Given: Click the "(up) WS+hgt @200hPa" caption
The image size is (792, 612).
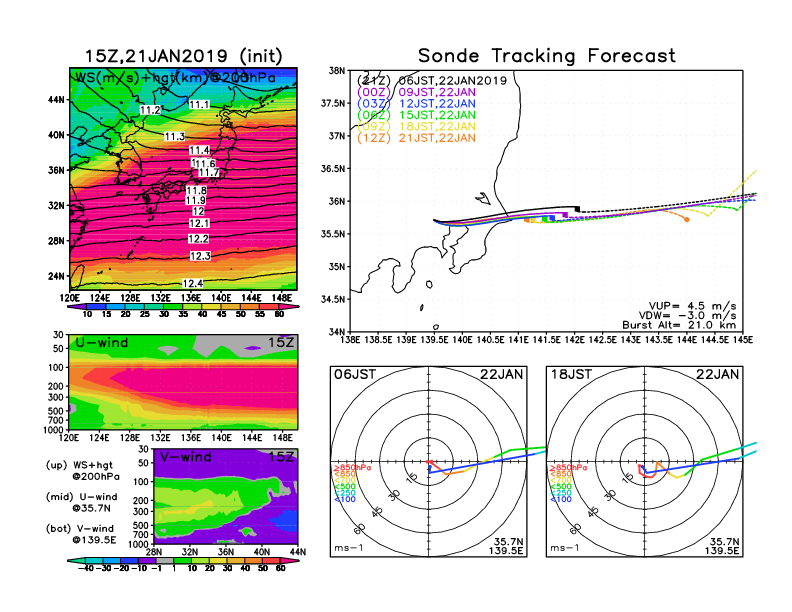Looking at the screenshot, I should (82, 471).
